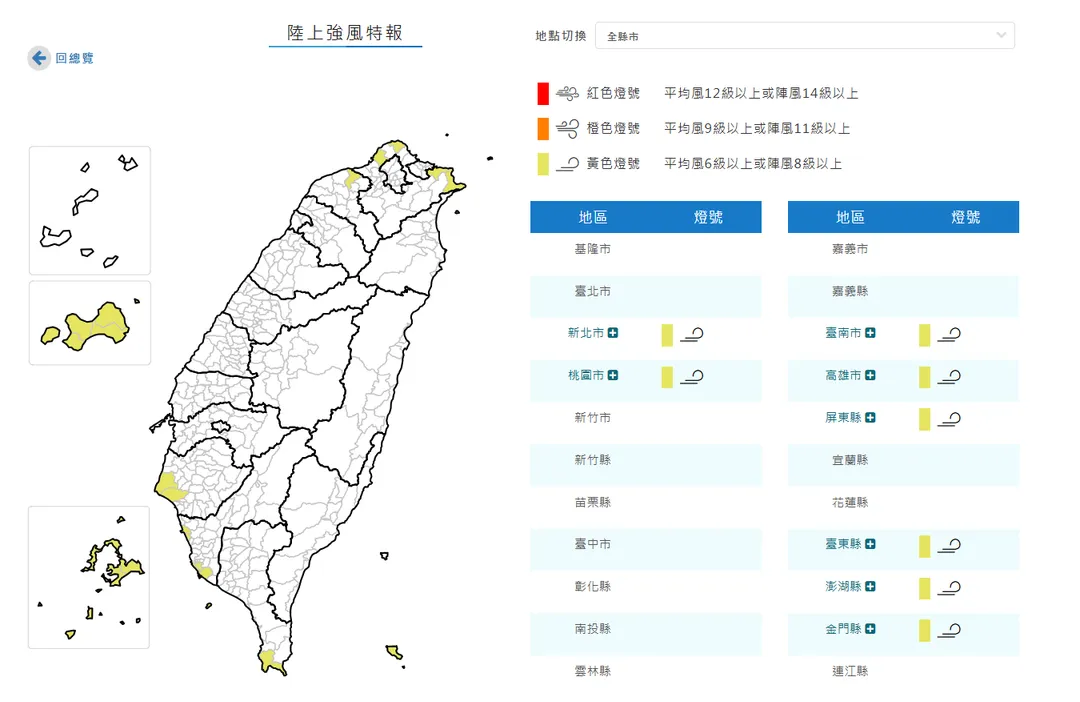Open the 回總覽 overview link
This screenshot has height=702, width=1080.
74,59
